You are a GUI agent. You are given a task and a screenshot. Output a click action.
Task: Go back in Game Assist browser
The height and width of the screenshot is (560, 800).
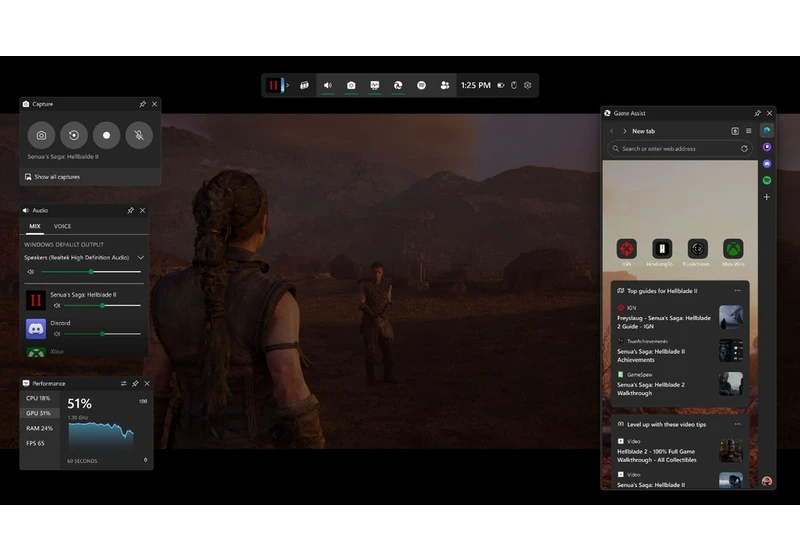pos(612,131)
